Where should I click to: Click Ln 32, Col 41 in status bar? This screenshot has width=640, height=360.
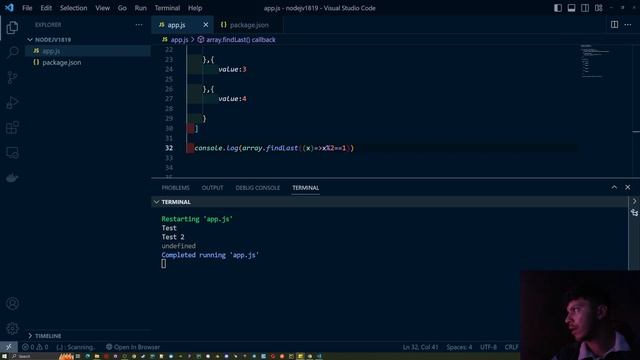pyautogui.click(x=420, y=347)
